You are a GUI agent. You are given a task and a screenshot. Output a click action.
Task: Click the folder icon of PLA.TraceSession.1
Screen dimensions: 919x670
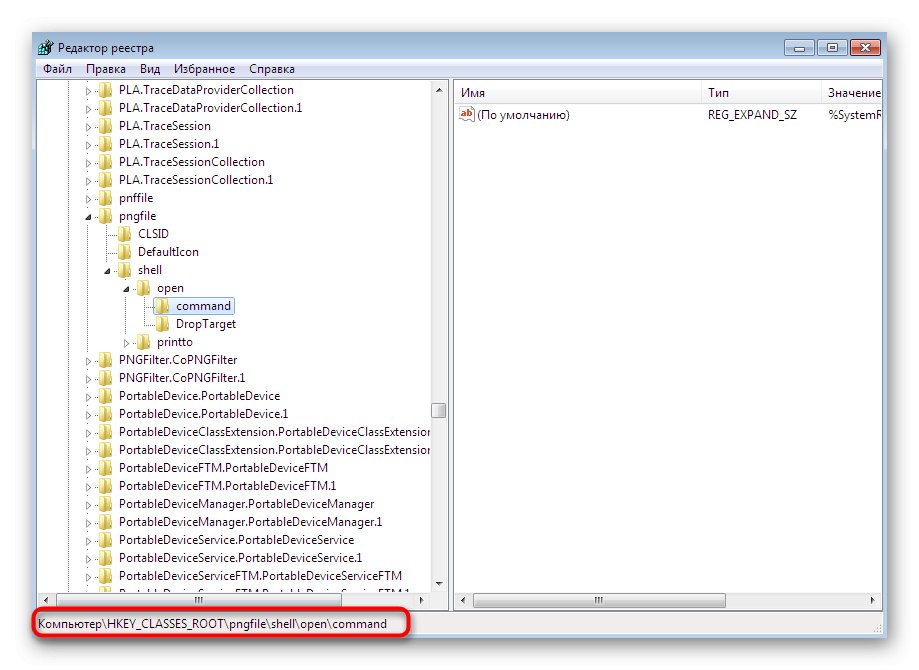point(105,144)
